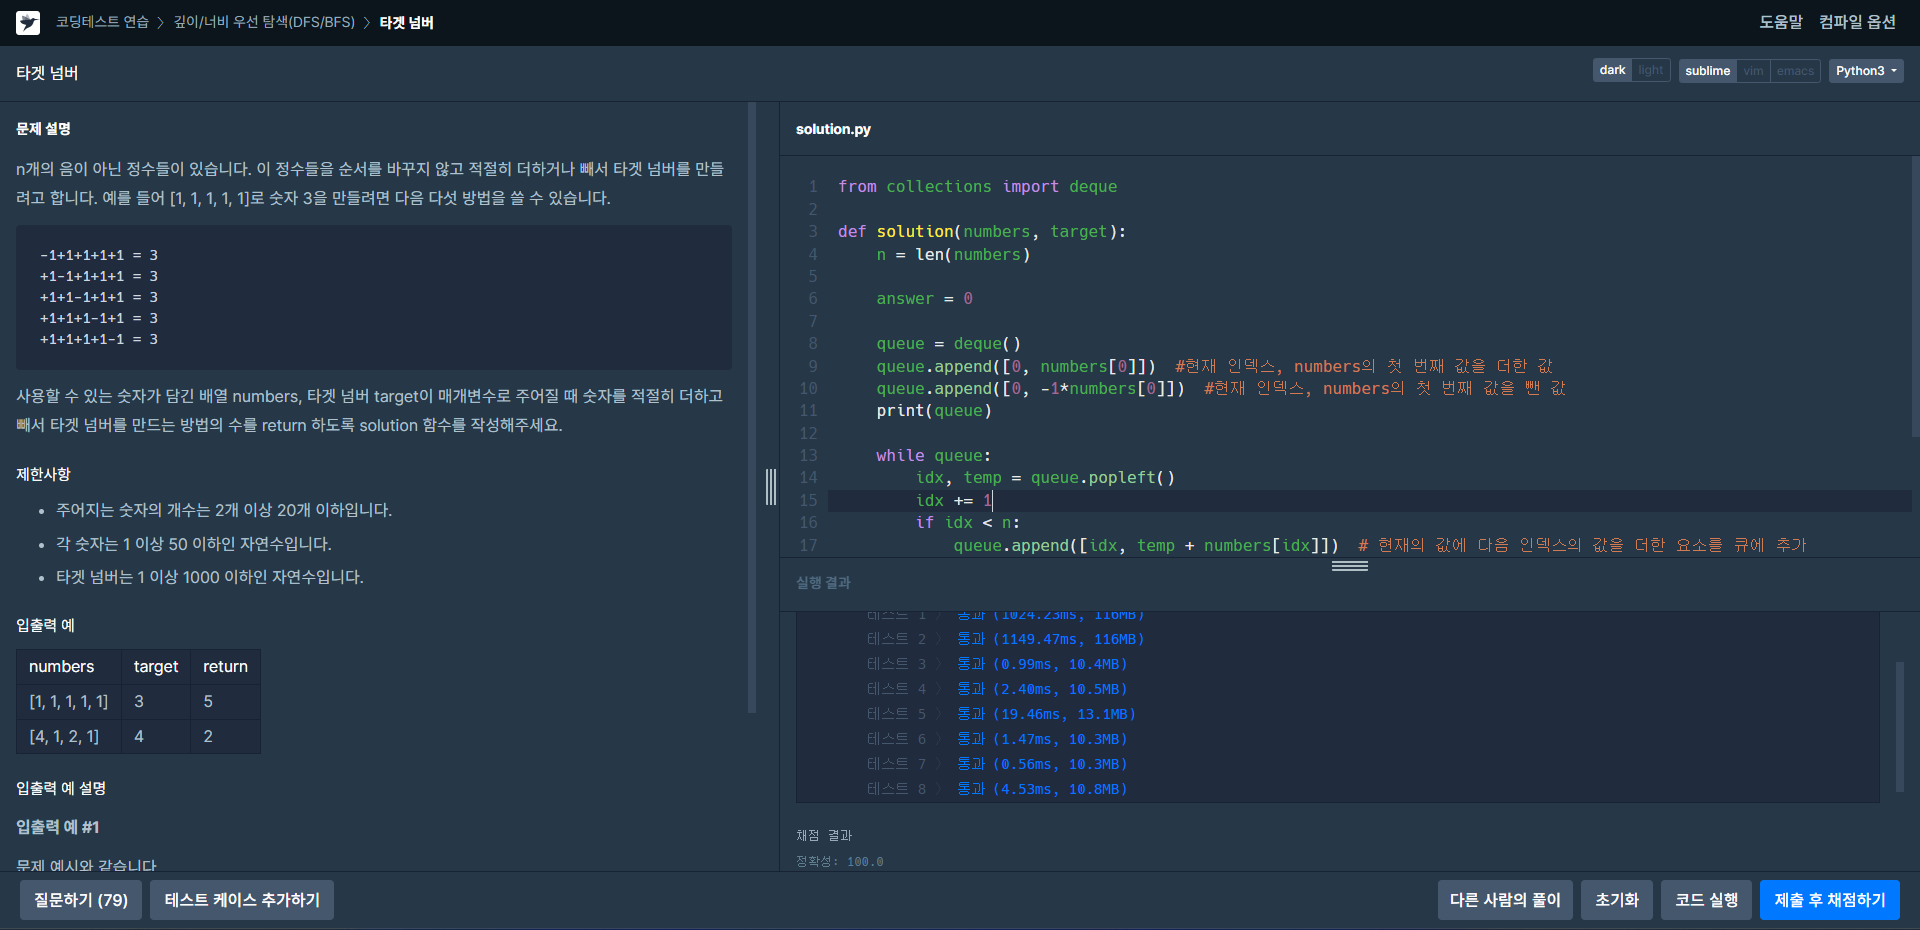Open the 도움말 help menu

1780,22
